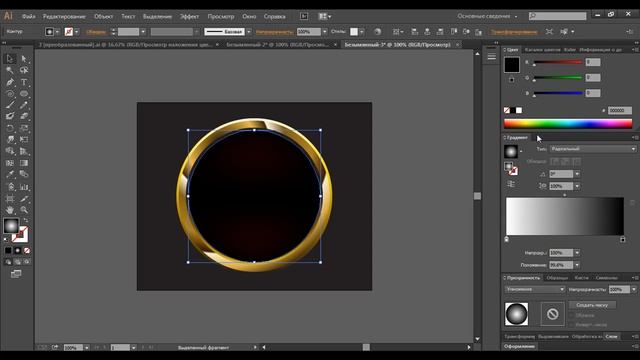
Task: Change screen mode at toolbox bottom
Action: (x=16, y=274)
